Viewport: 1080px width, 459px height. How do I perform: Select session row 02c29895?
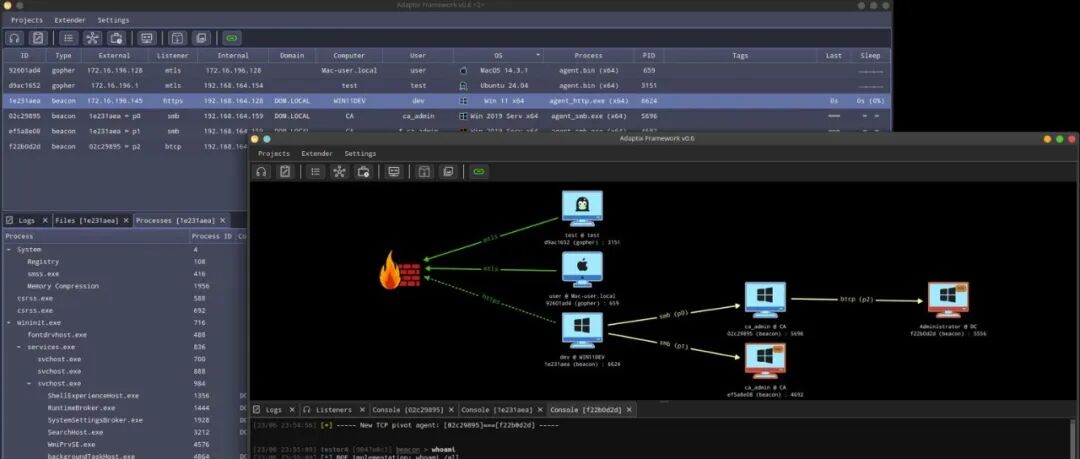[x=446, y=116]
